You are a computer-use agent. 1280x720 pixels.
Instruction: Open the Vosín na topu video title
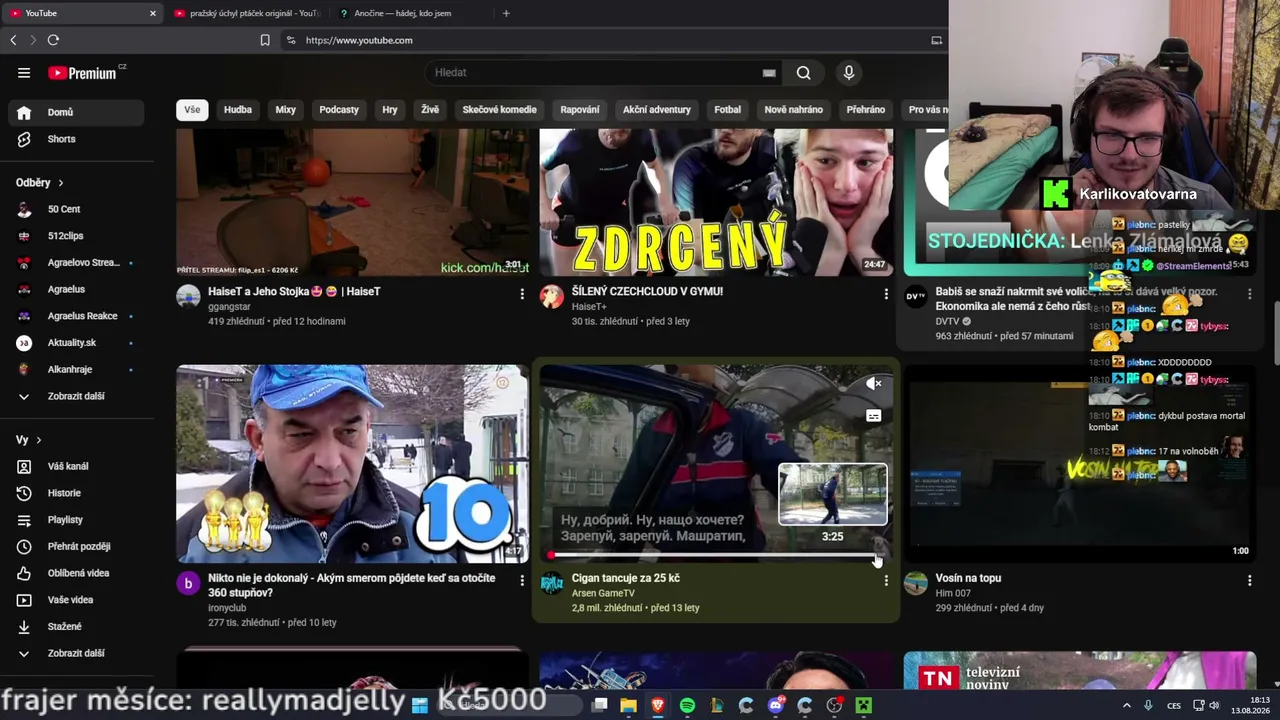(968, 578)
